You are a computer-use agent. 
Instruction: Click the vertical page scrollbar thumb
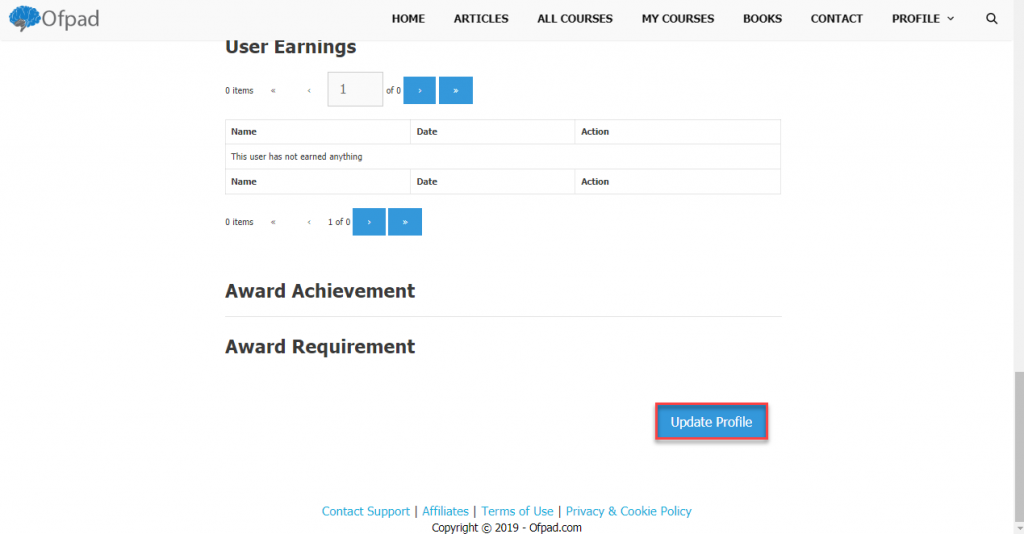[x=1019, y=446]
